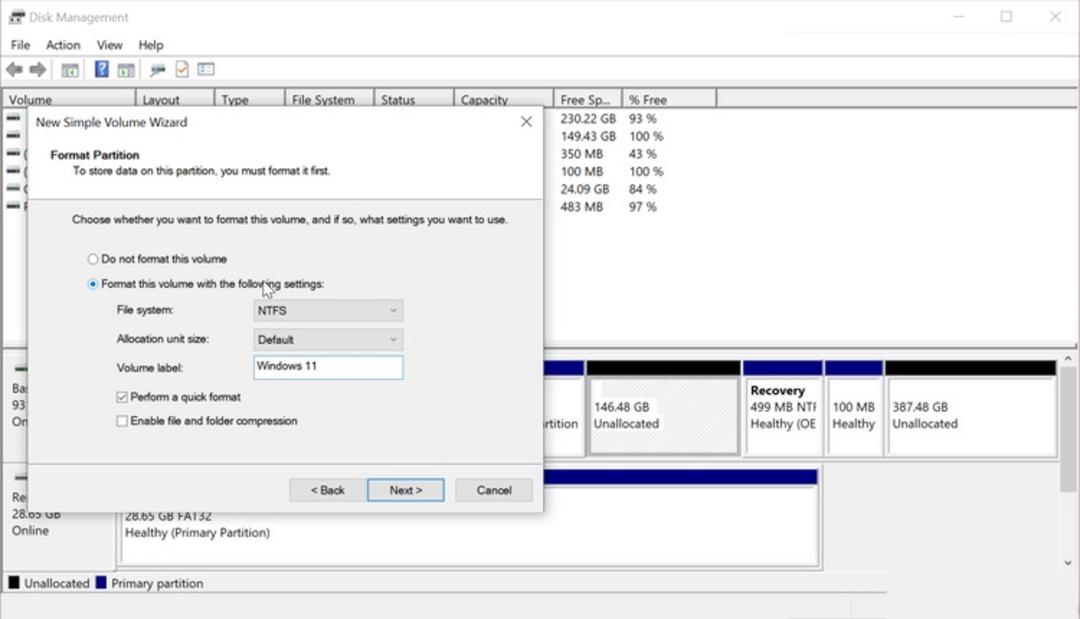Open the Show/Hide Console Tree icon
Screen dimensions: 1080x619
pyautogui.click(x=70, y=70)
